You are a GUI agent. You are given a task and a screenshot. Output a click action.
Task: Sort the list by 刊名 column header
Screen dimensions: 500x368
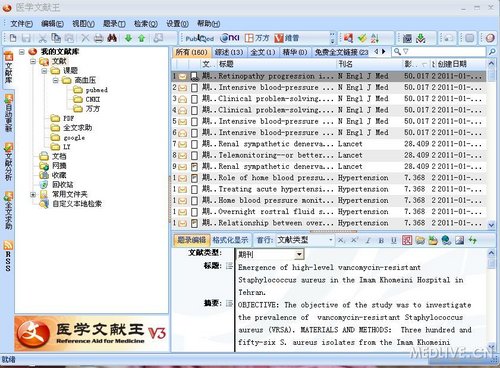(369, 64)
